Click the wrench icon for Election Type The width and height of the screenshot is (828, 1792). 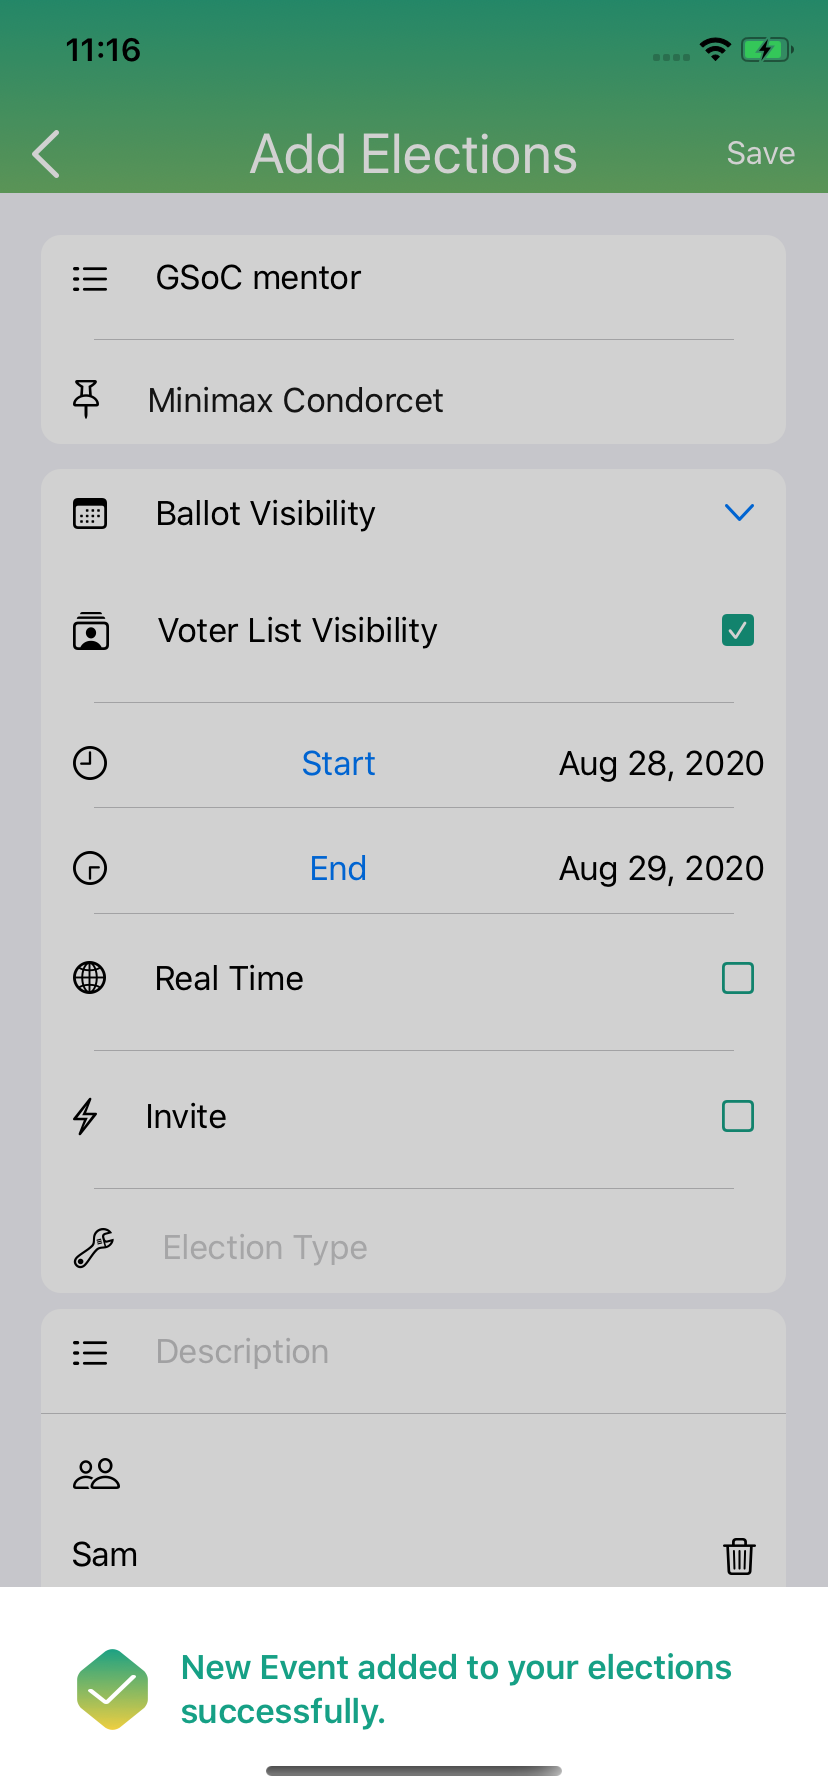(94, 1247)
